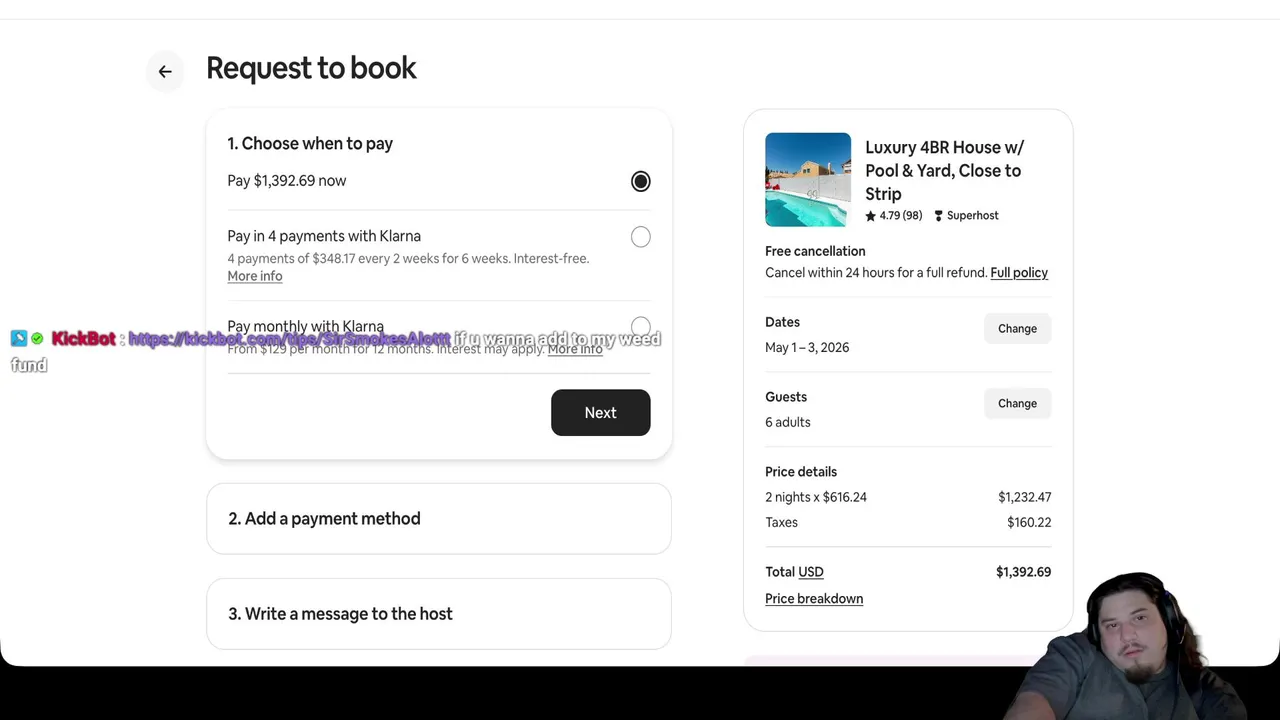Select Pay in 4 payments with Klarna

click(640, 237)
